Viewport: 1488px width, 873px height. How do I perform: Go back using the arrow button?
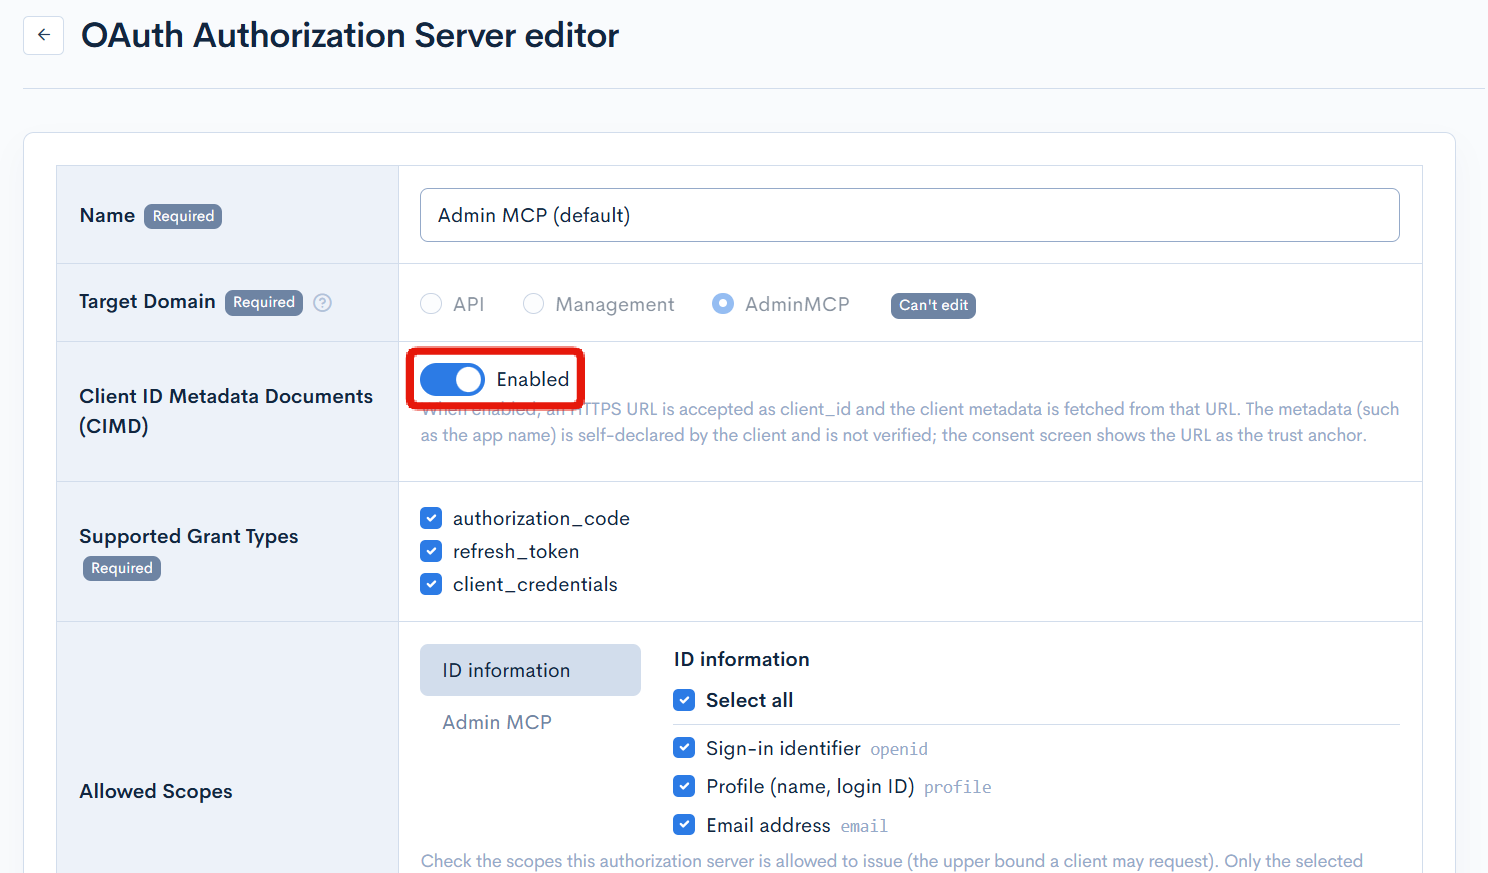(43, 35)
